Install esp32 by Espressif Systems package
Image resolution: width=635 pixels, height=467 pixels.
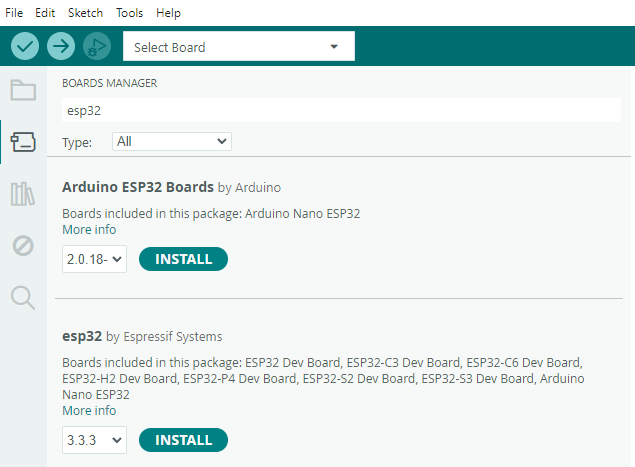click(x=183, y=440)
